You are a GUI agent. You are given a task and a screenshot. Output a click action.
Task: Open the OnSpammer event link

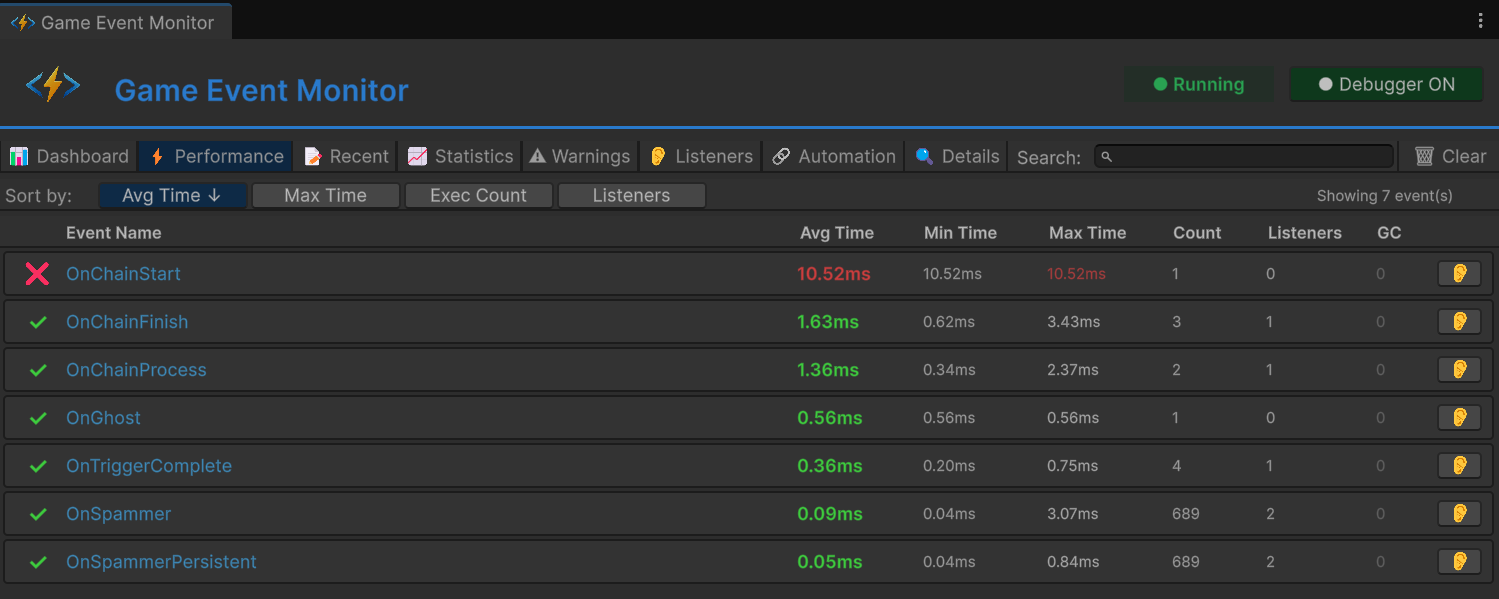(118, 513)
